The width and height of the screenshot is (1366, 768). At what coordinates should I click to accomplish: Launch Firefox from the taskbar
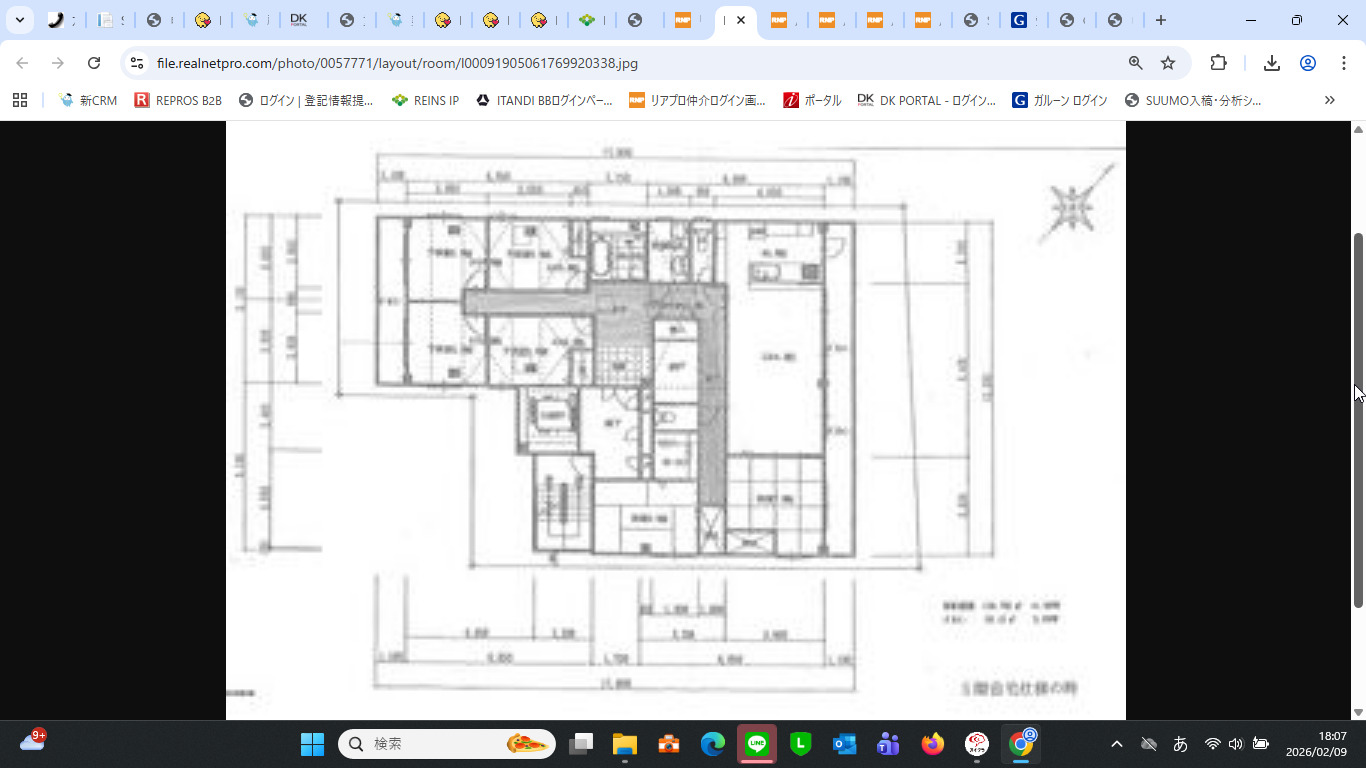933,744
